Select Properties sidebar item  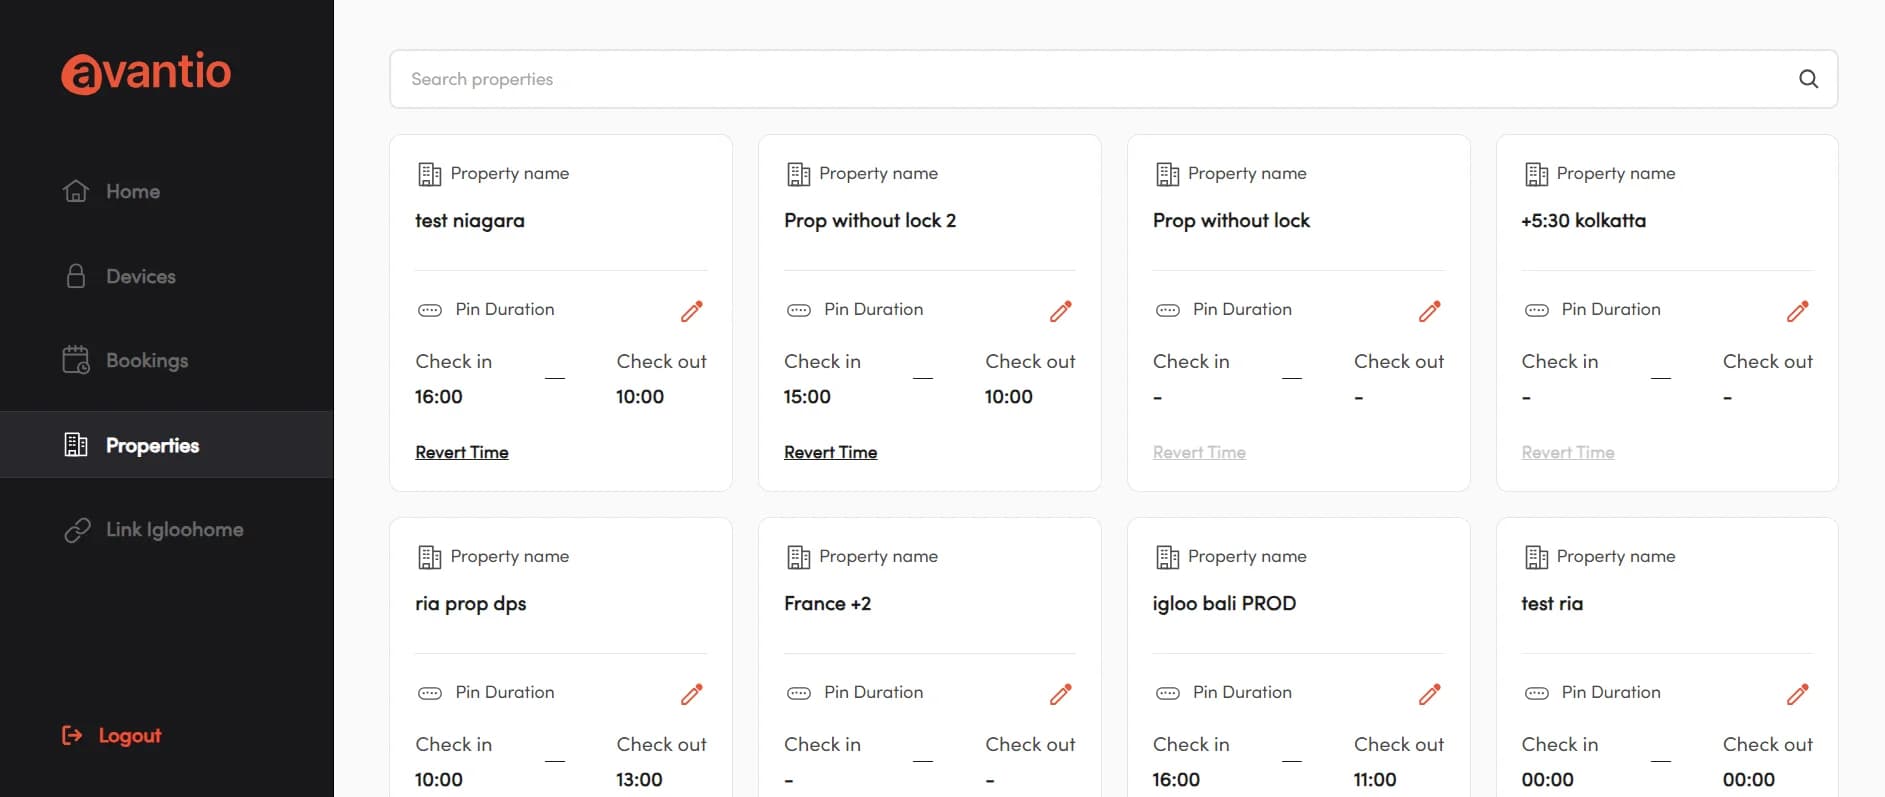tap(166, 445)
